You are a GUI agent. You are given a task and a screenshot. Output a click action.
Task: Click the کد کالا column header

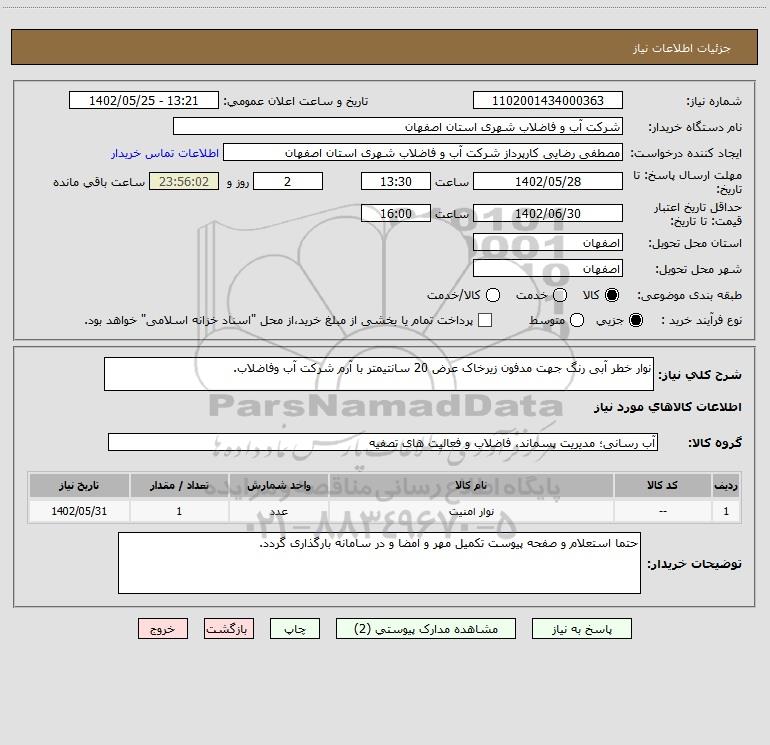click(662, 485)
